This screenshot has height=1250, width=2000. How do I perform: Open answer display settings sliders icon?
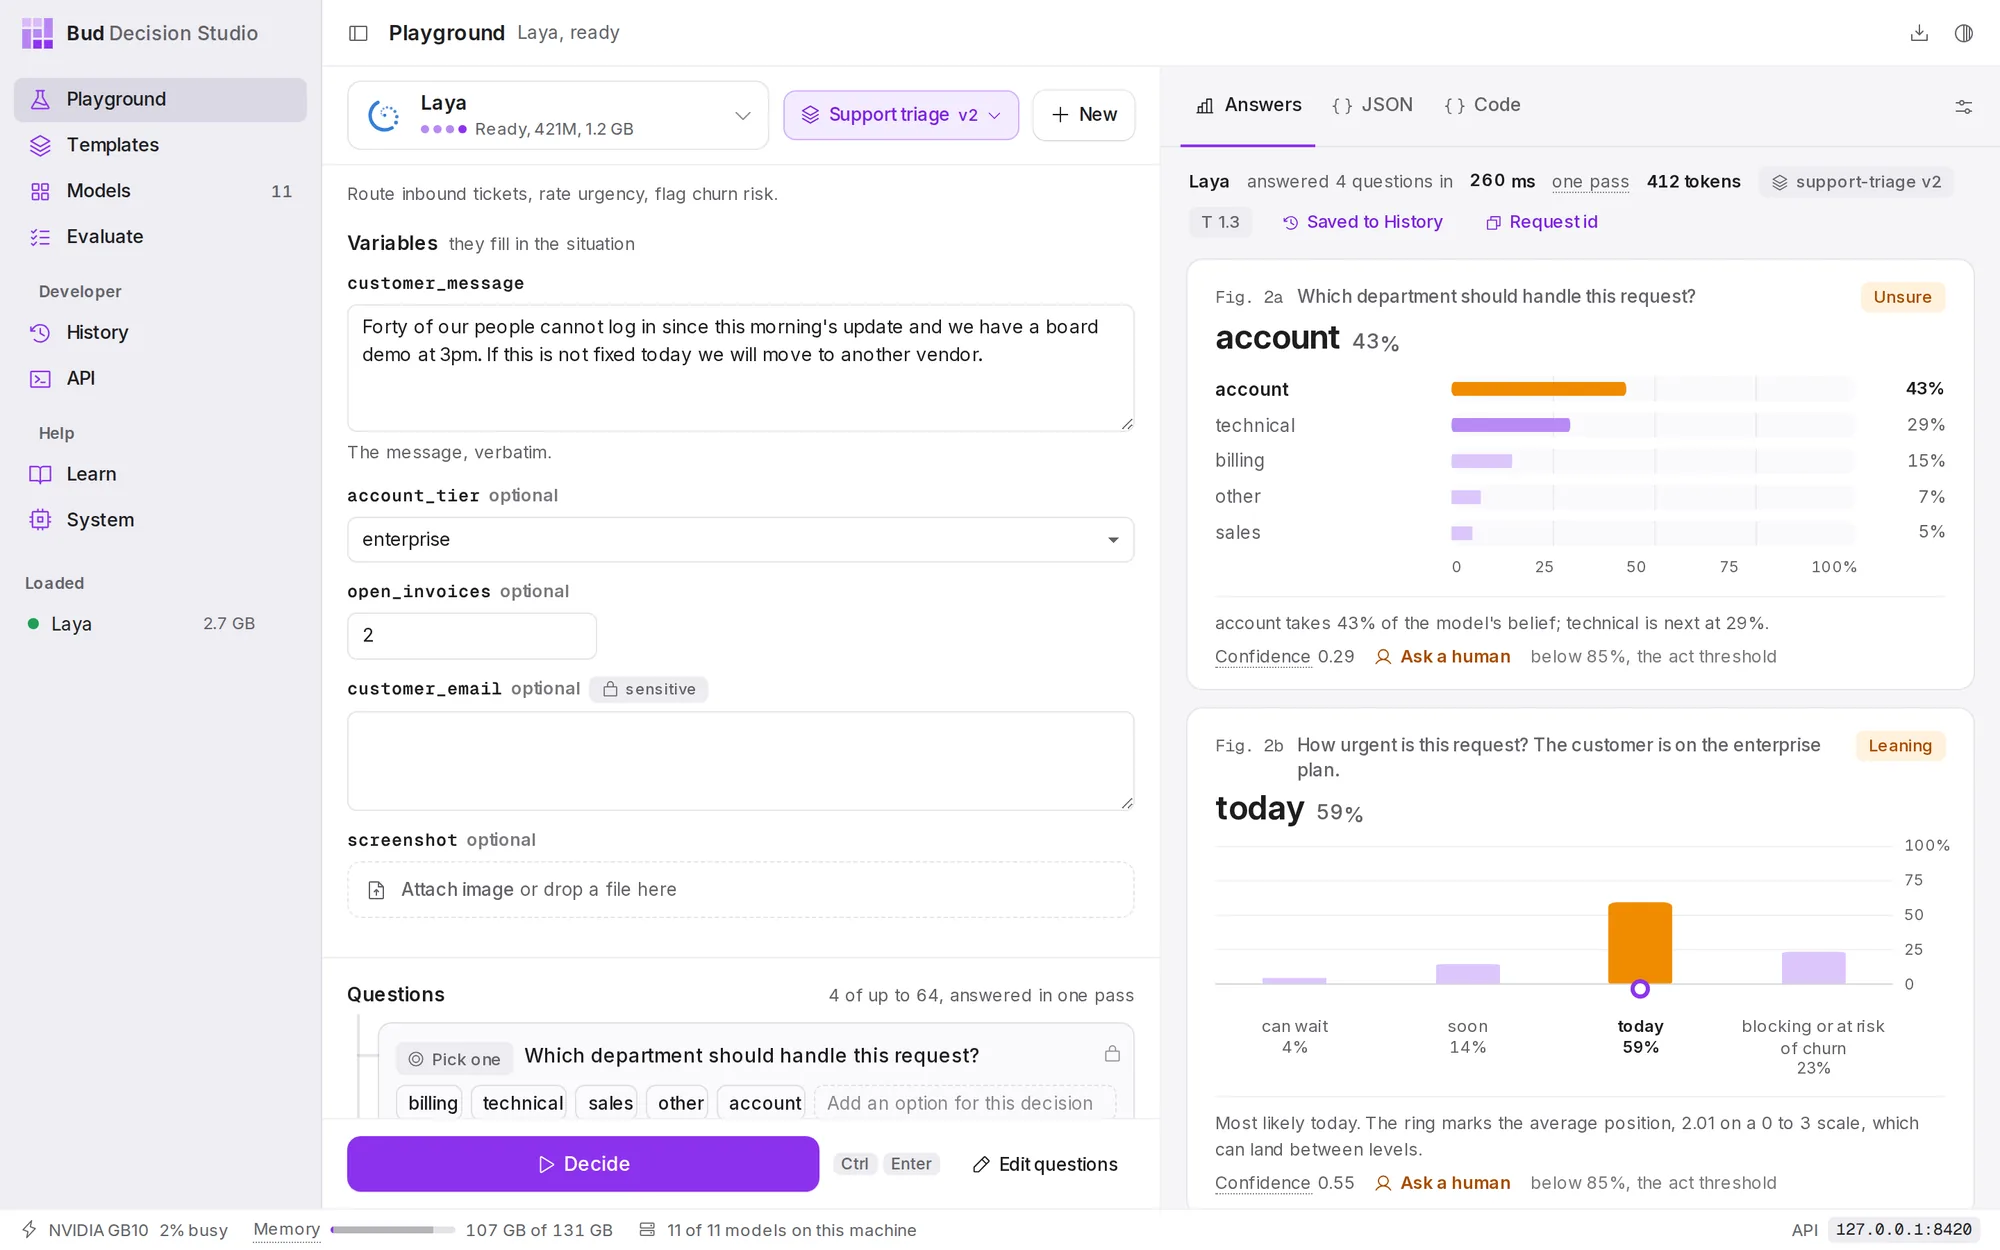click(1964, 106)
